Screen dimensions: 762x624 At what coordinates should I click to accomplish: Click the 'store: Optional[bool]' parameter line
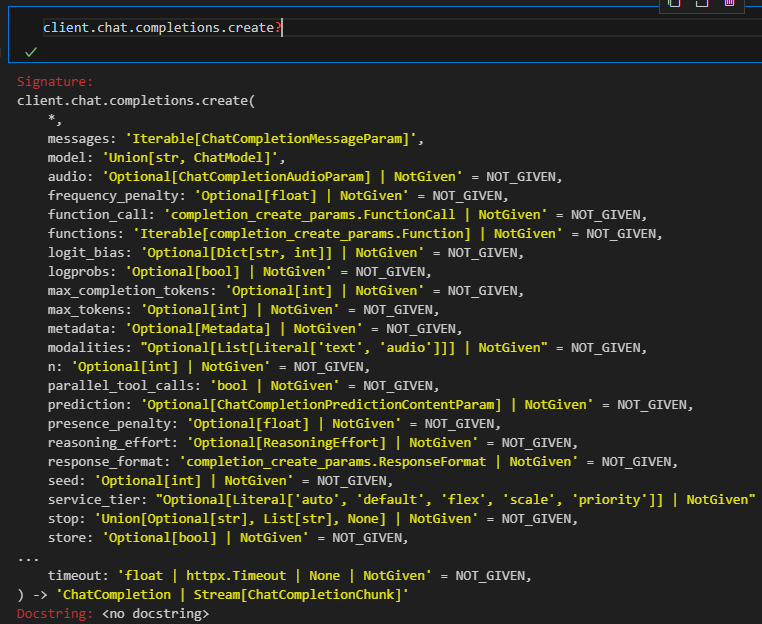tap(228, 537)
